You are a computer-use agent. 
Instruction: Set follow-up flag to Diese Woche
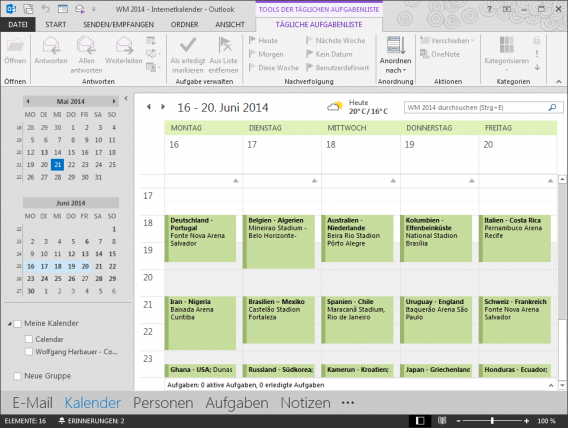pos(274,67)
